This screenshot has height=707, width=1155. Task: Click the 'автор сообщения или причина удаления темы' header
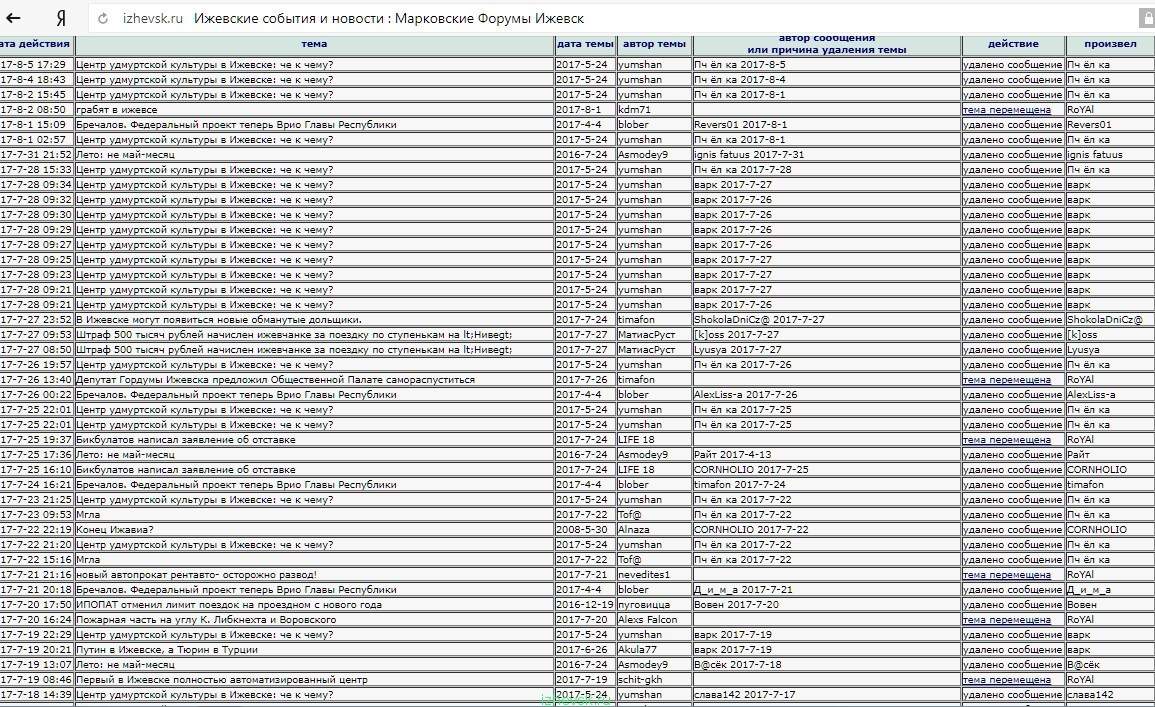826,44
